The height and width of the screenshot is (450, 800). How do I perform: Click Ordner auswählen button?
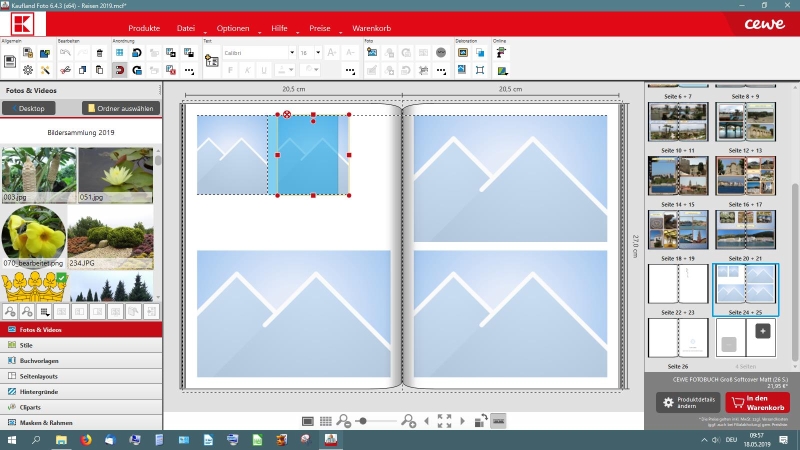[x=119, y=108]
